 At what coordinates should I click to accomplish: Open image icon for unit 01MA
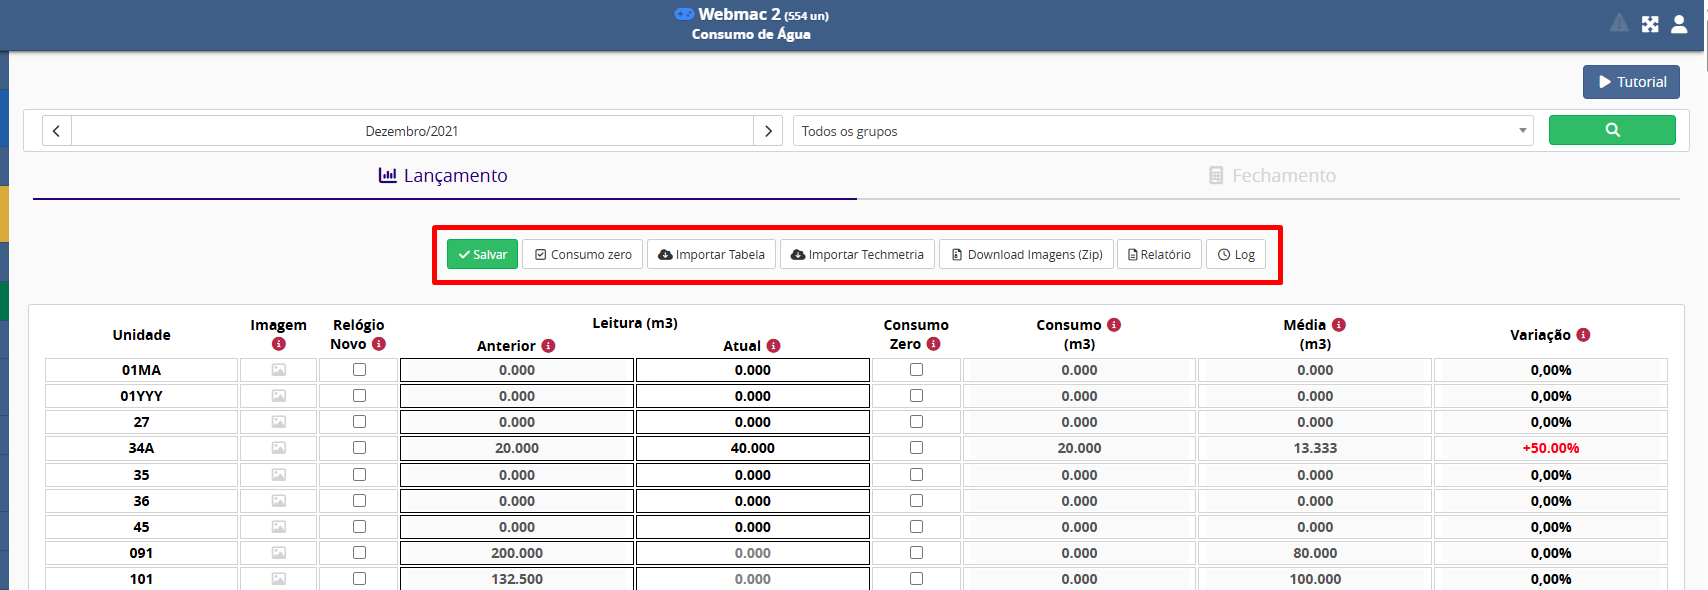point(279,370)
